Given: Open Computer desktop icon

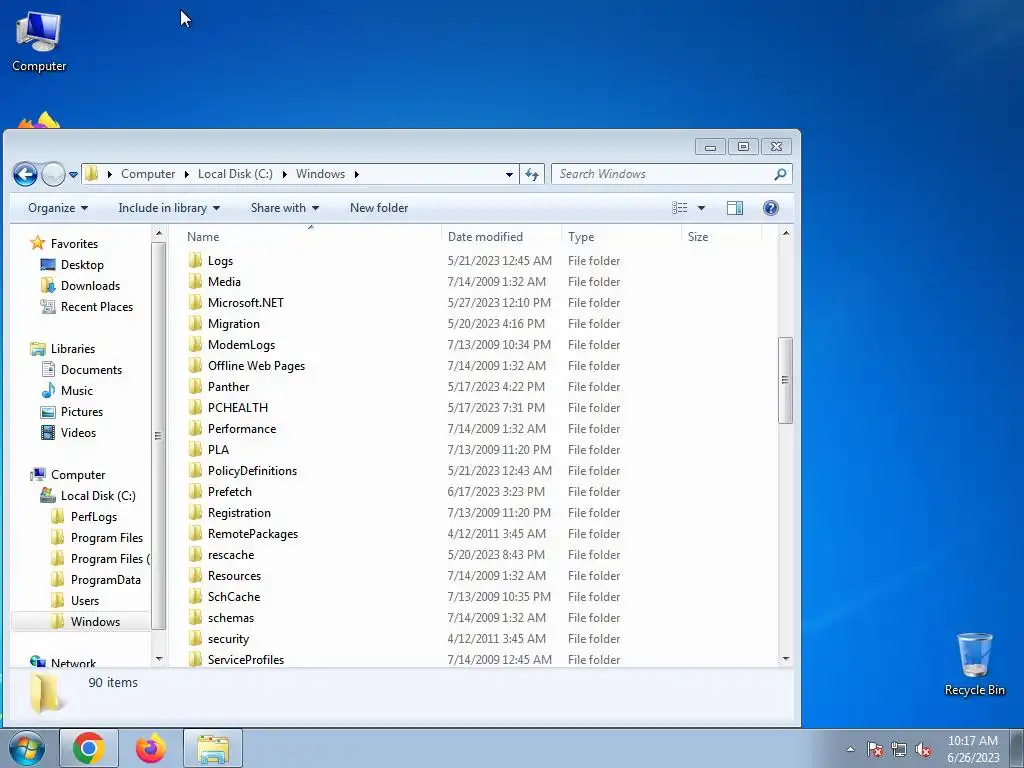Looking at the screenshot, I should (39, 41).
